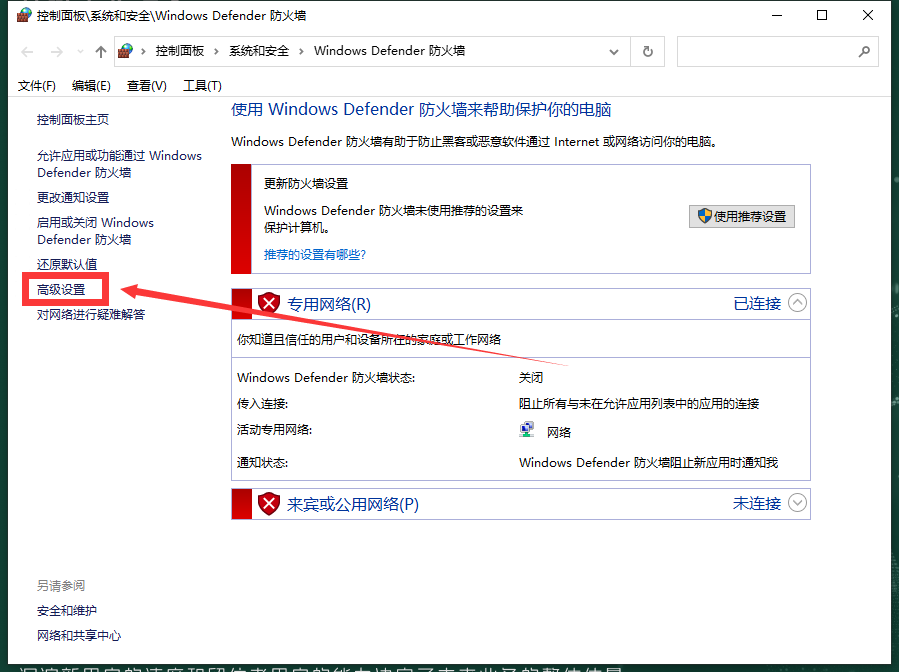Open 高级设置 link
This screenshot has height=672, width=899.
(61, 290)
